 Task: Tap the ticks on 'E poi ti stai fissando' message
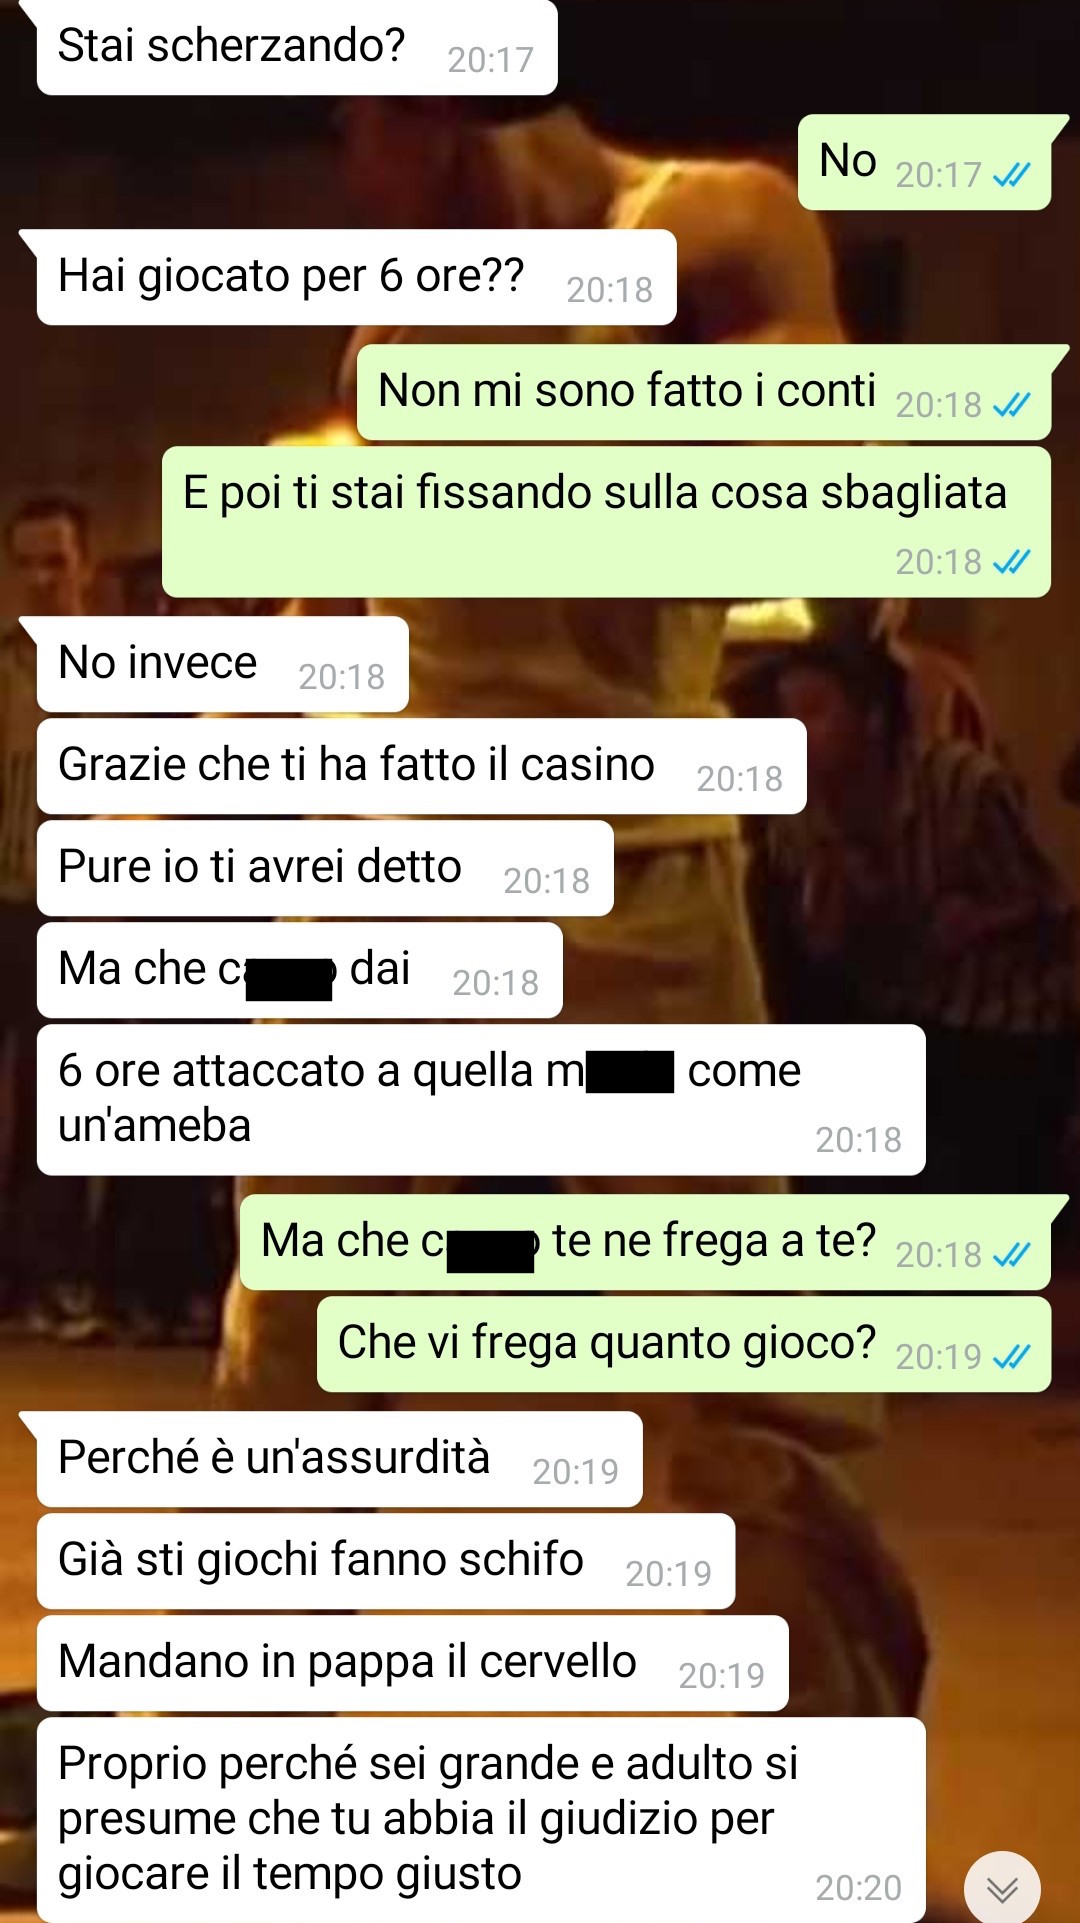click(1011, 562)
